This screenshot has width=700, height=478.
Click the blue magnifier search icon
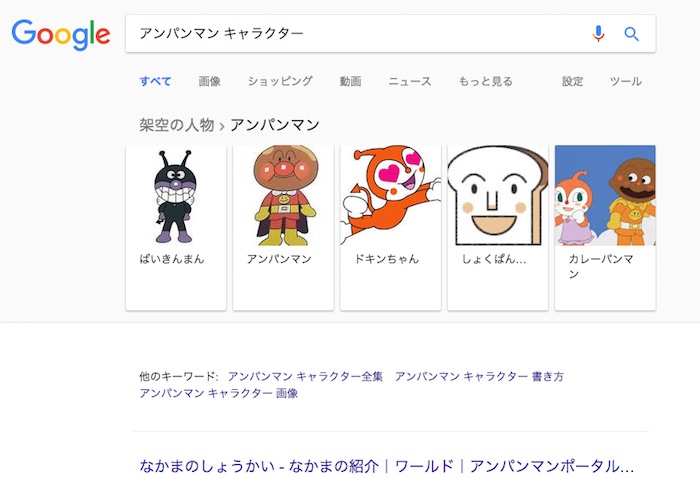point(631,33)
